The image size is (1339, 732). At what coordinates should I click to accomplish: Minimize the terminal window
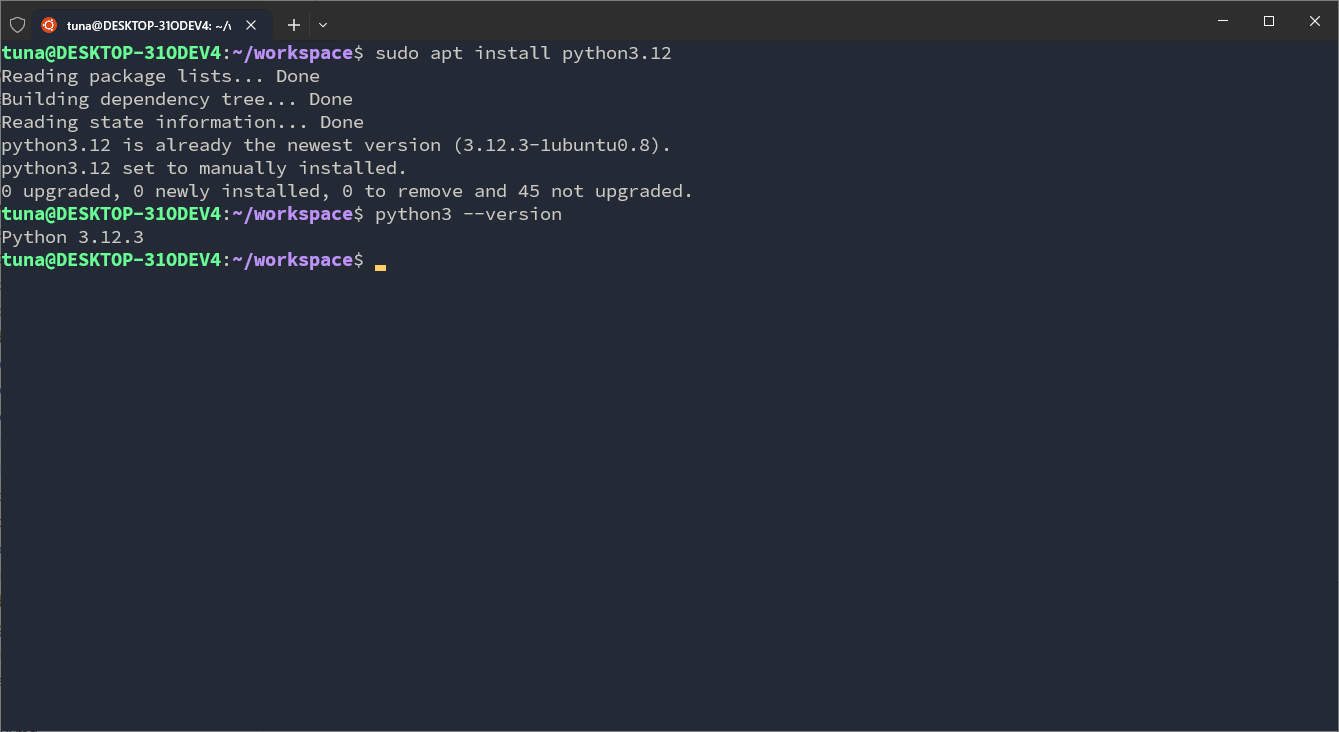1223,21
